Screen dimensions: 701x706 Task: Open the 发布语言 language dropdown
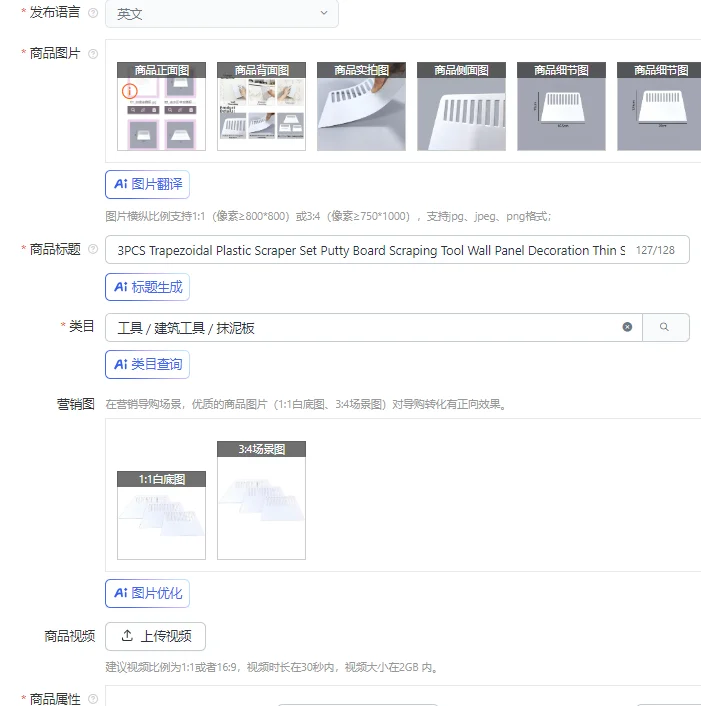click(222, 14)
